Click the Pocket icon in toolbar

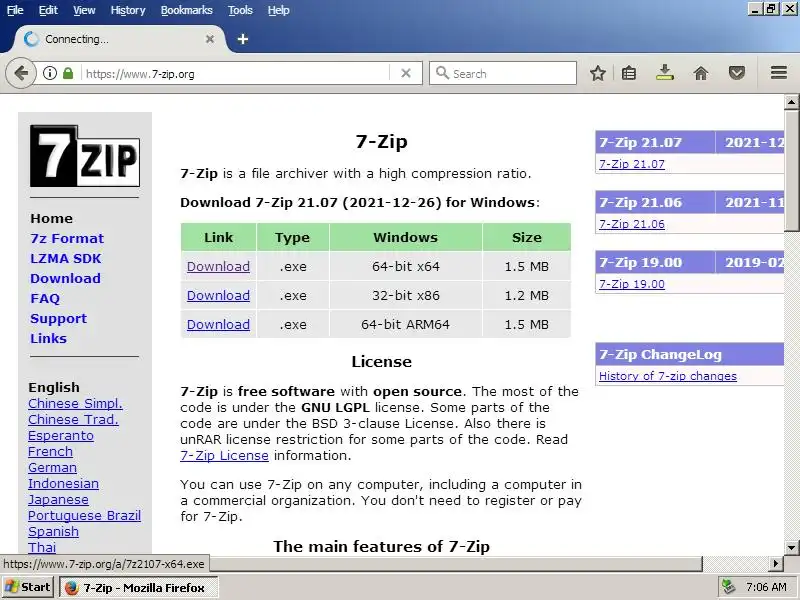(x=736, y=73)
